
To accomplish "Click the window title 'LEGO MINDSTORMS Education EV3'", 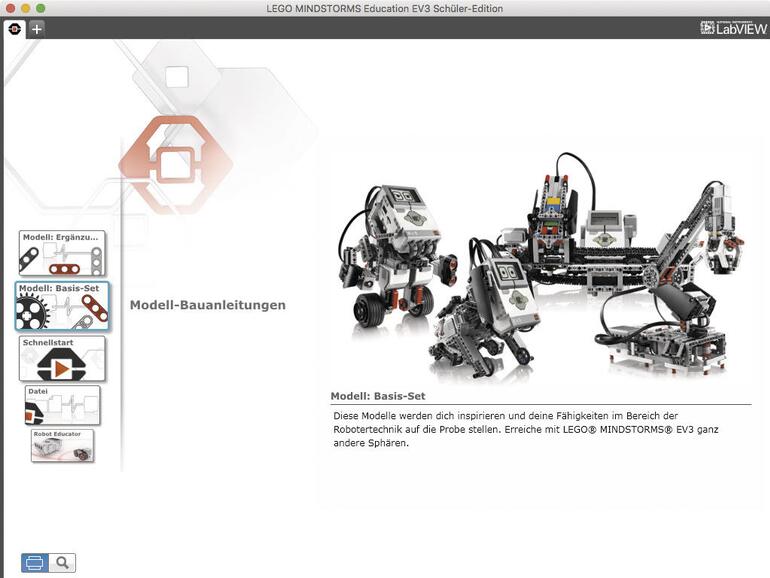I will coord(385,8).
